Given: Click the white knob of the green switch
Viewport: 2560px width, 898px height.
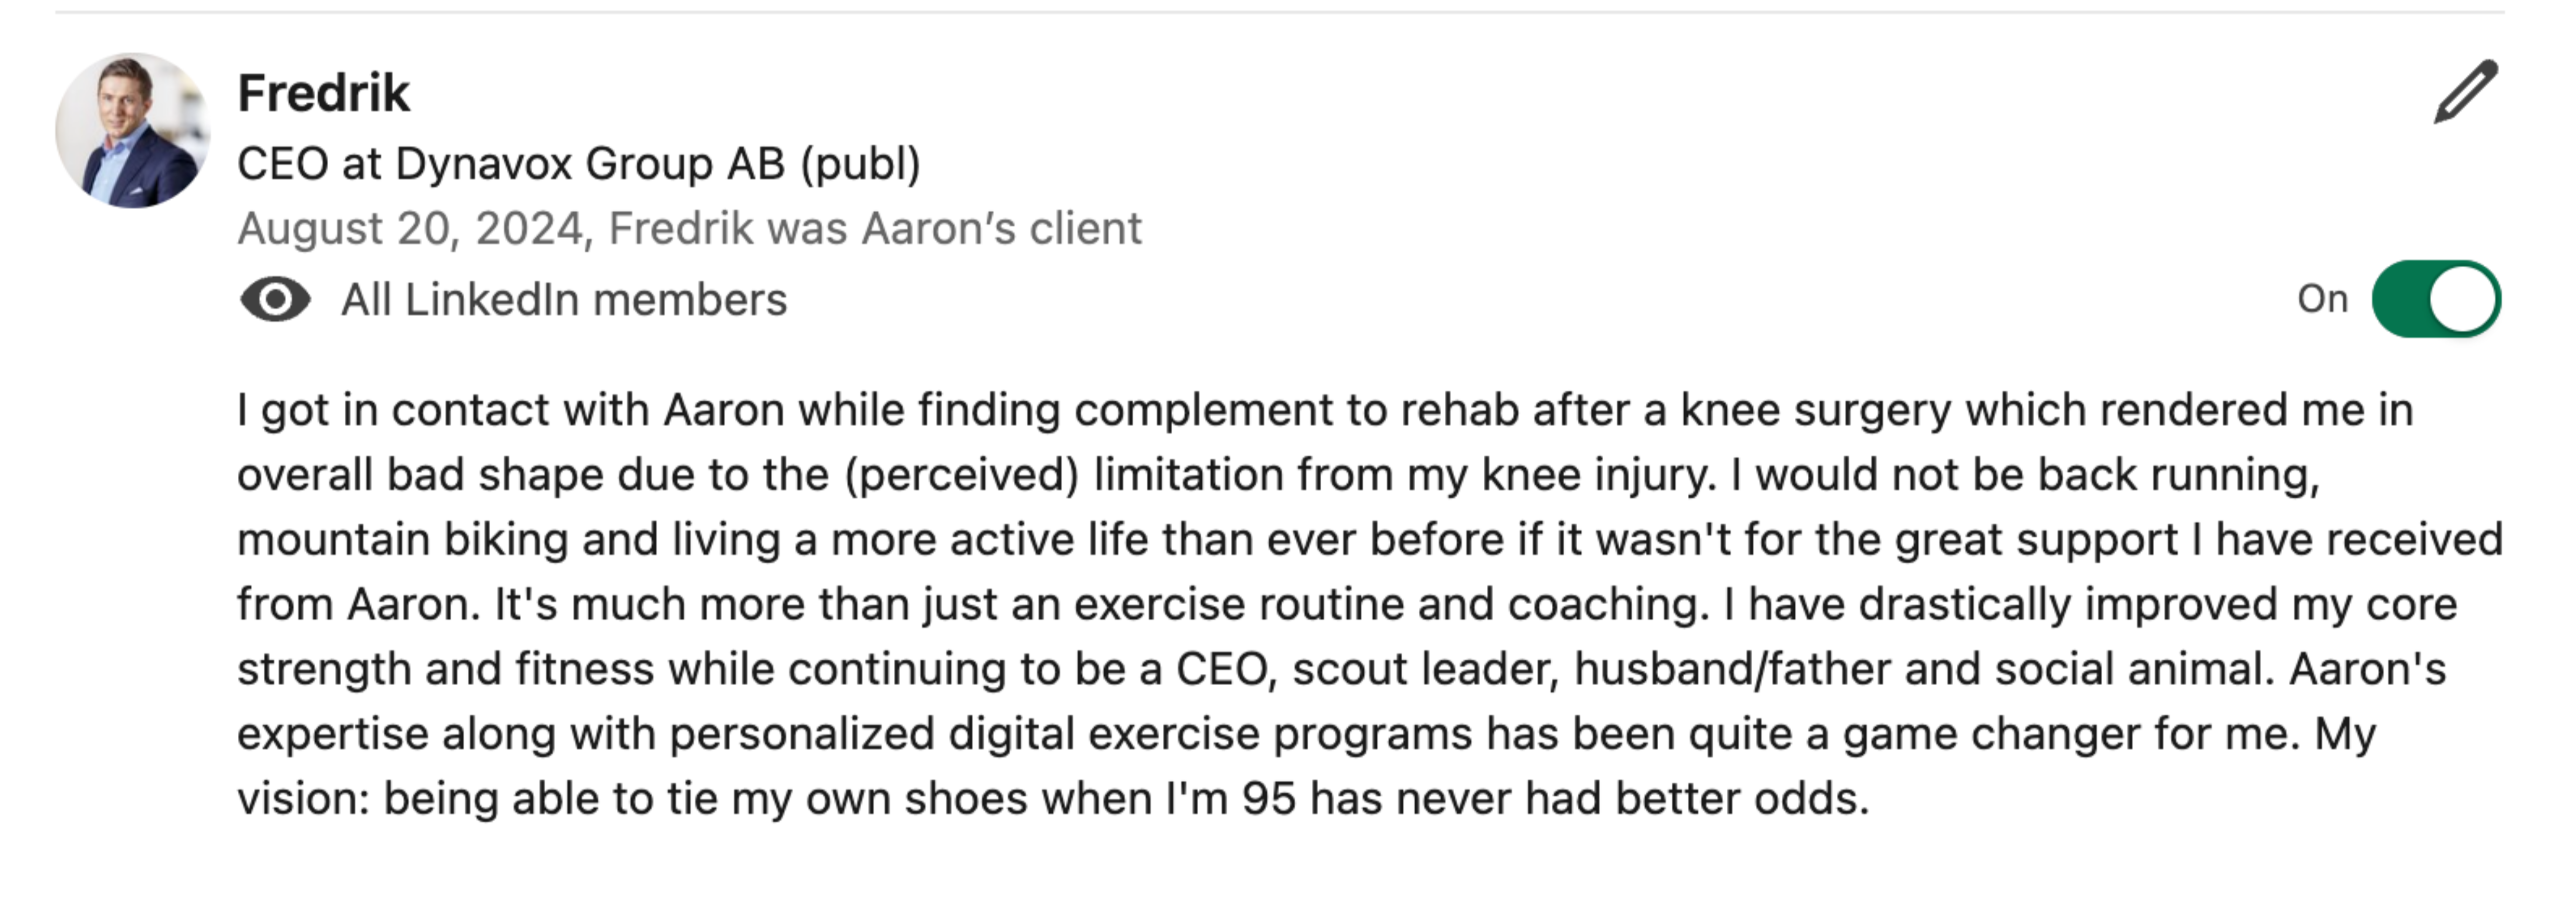Looking at the screenshot, I should point(2463,299).
